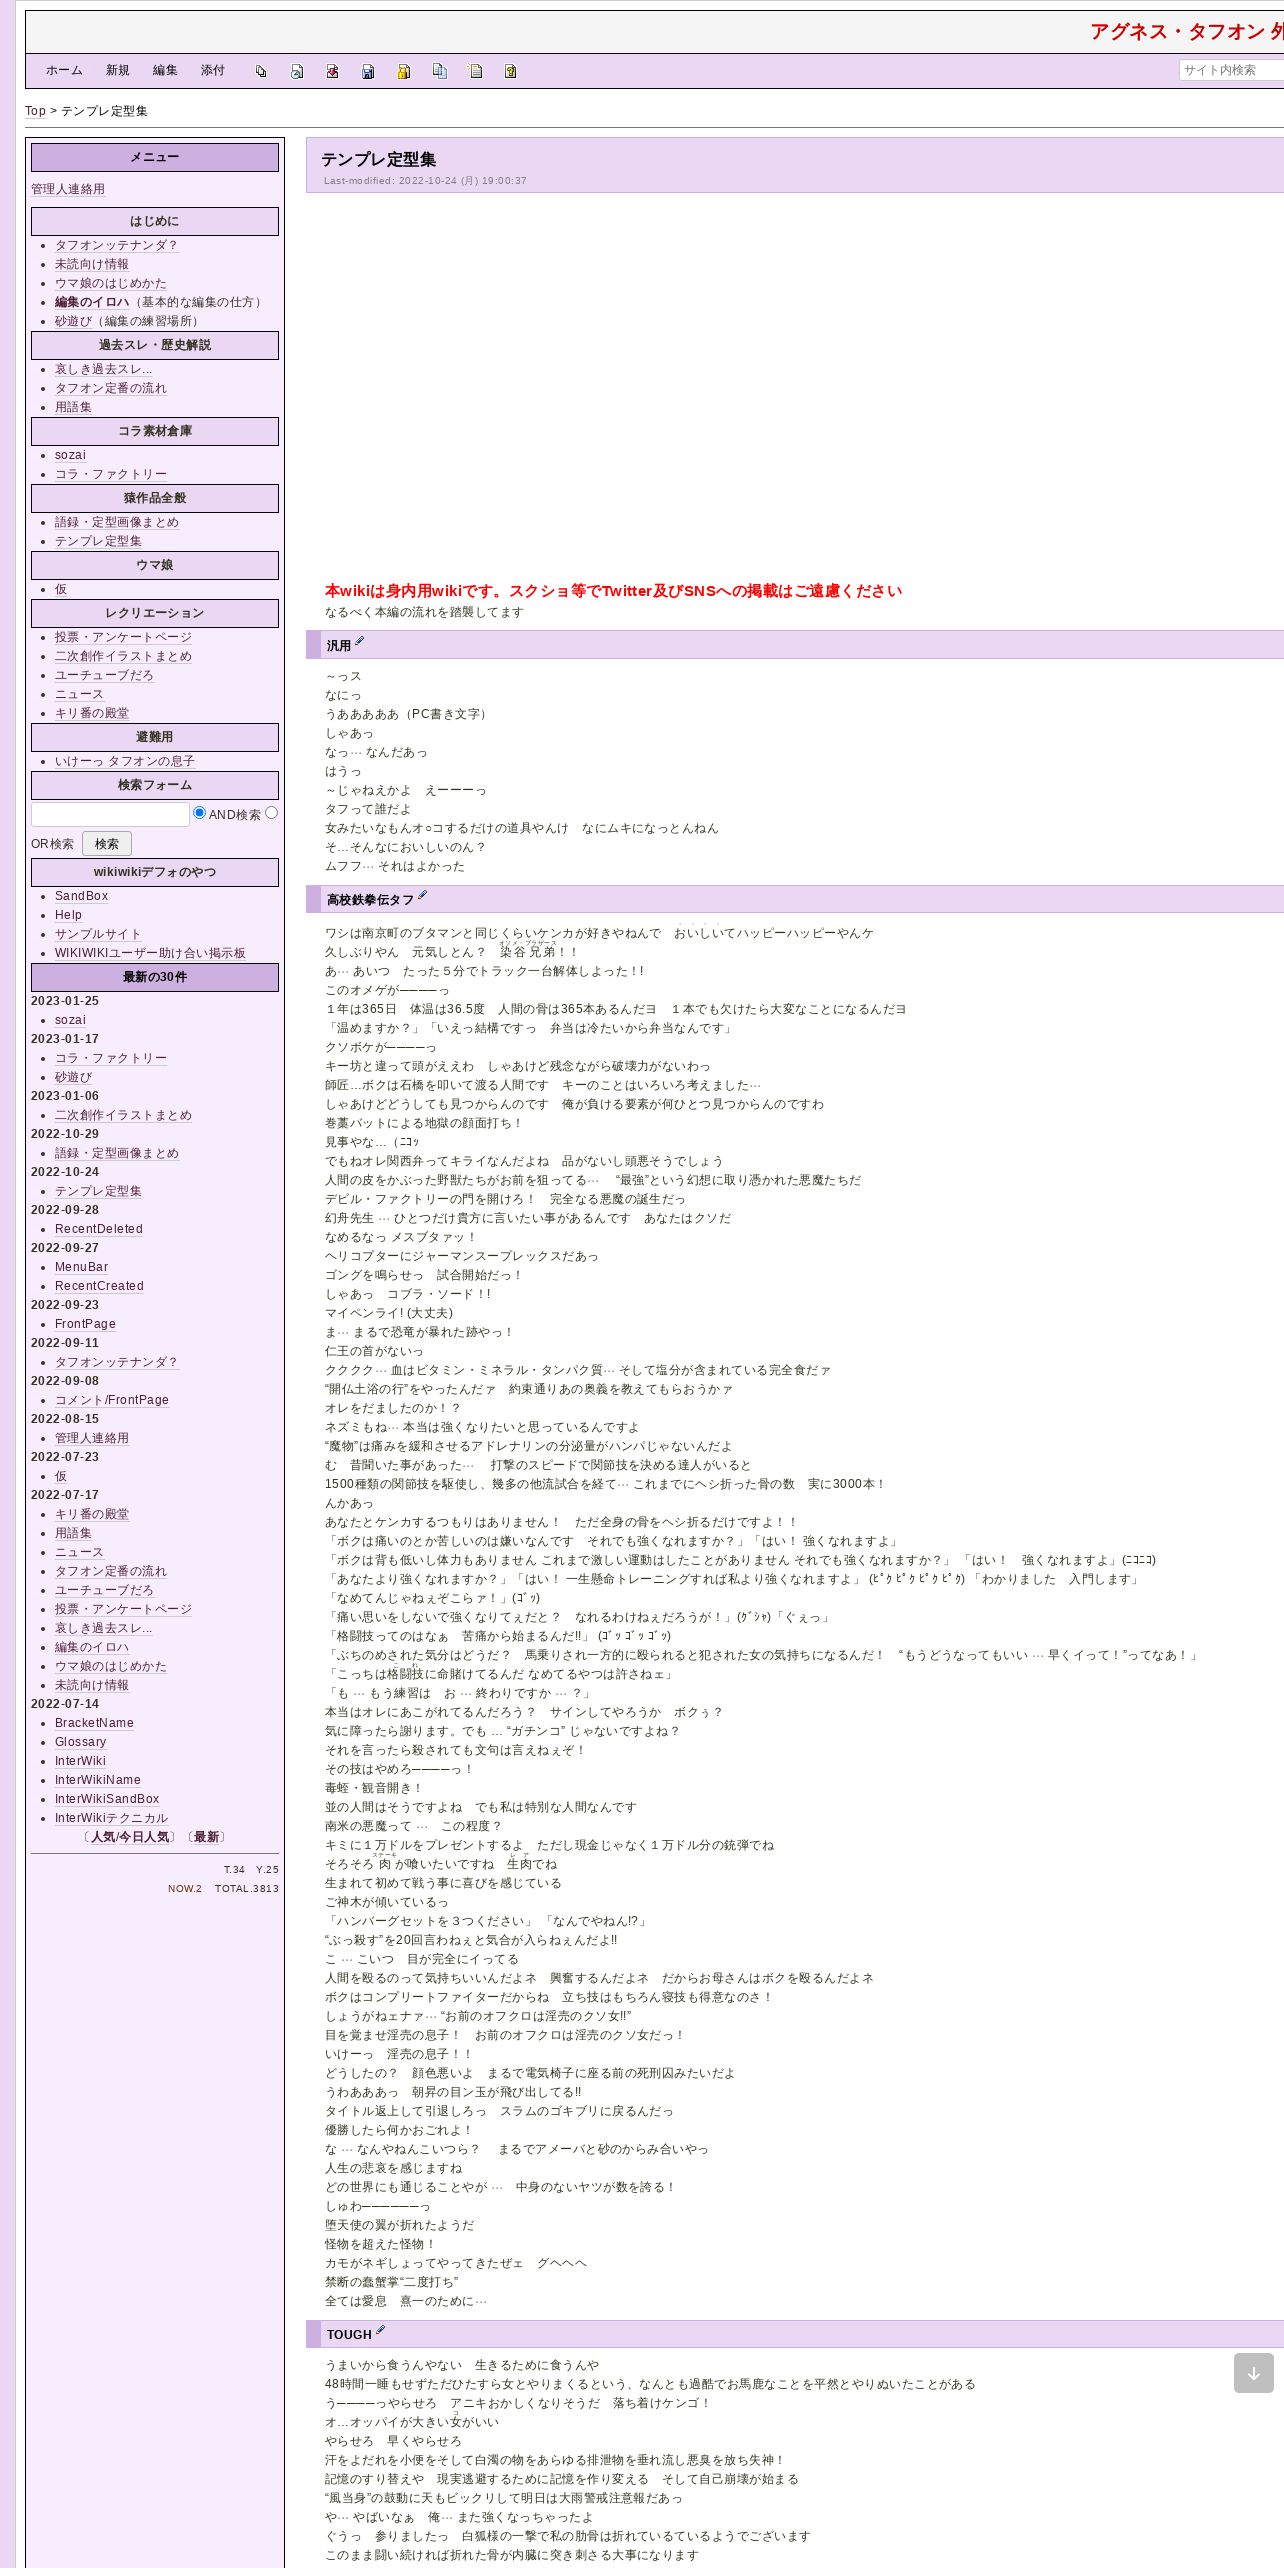
Task: Edit the 高校鉄拳伝タフ section via pencil icon
Action: tap(422, 896)
